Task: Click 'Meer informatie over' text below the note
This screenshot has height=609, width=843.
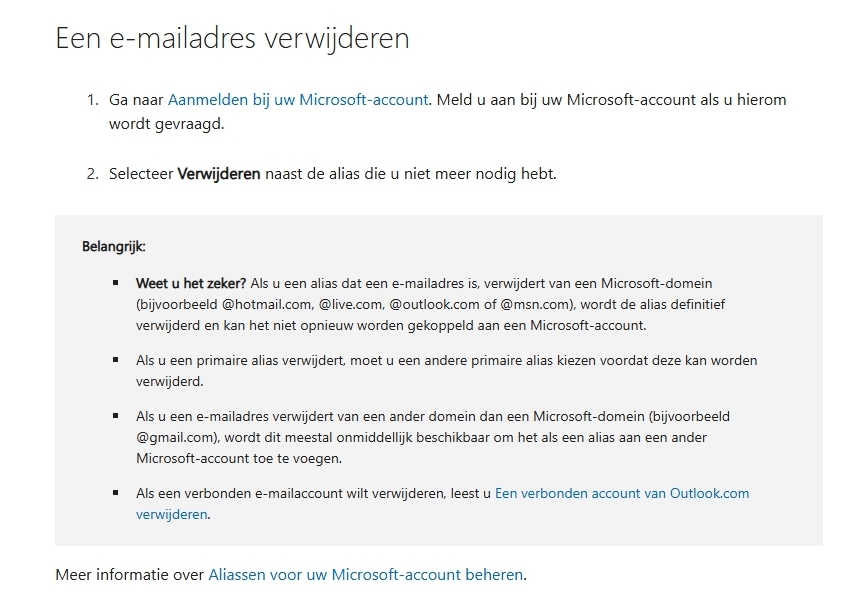Action: click(x=130, y=575)
